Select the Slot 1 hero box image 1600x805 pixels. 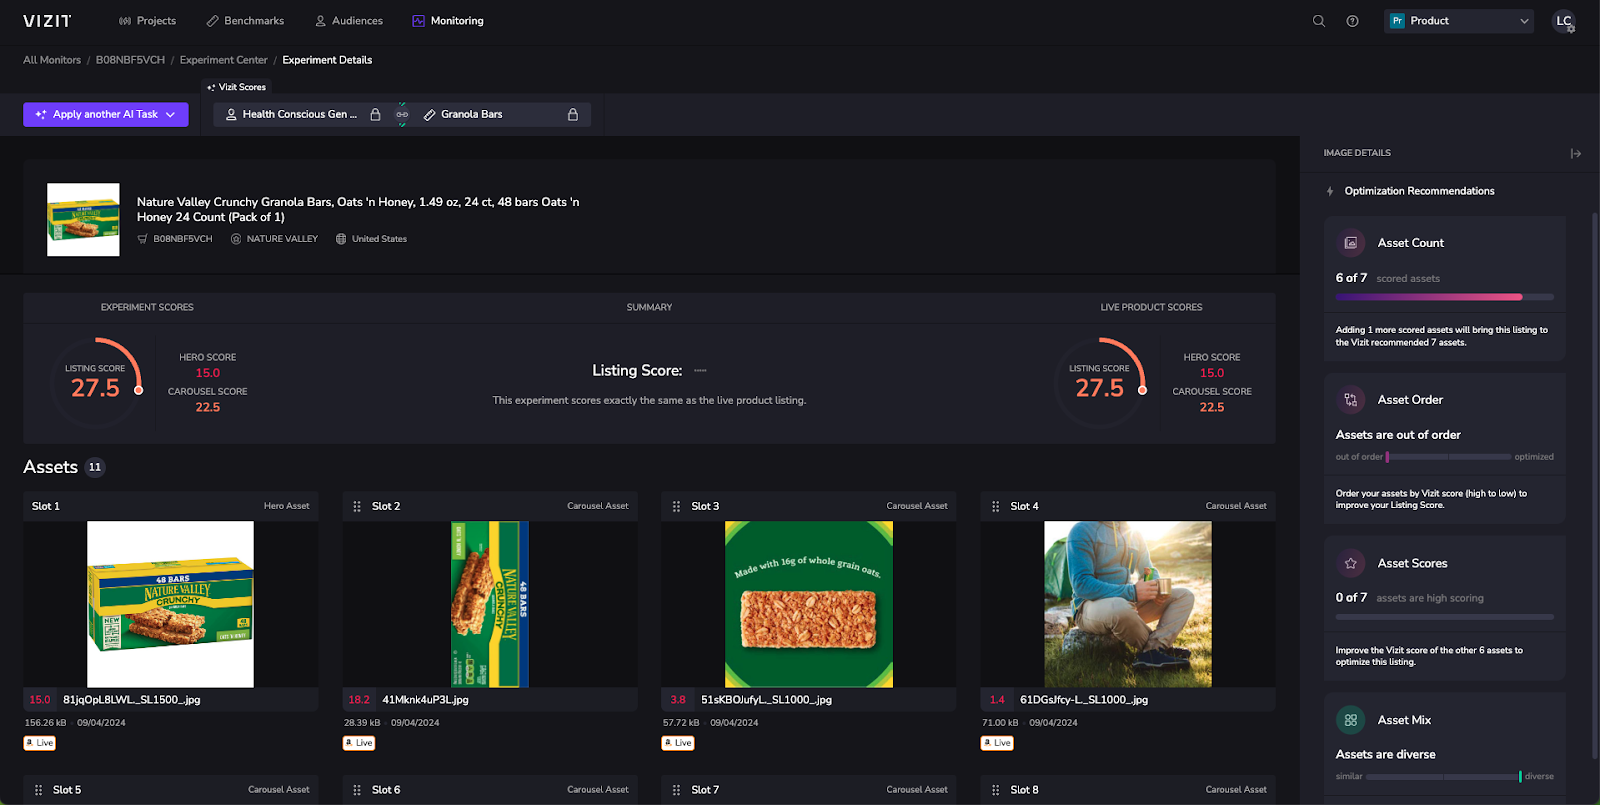171,604
